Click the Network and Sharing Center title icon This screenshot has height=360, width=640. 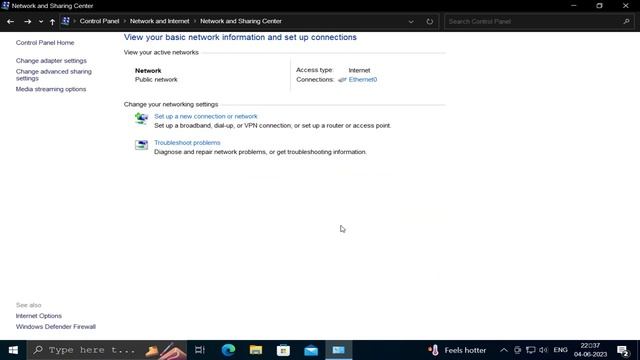pyautogui.click(x=5, y=5)
